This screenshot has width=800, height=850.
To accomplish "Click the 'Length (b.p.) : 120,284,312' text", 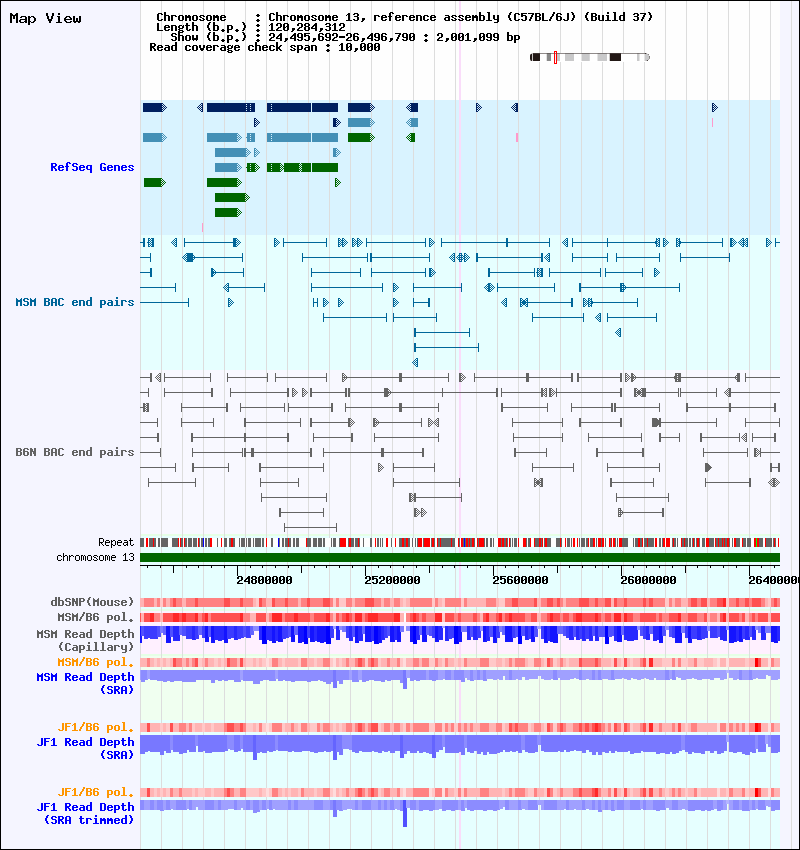I will click(x=251, y=27).
